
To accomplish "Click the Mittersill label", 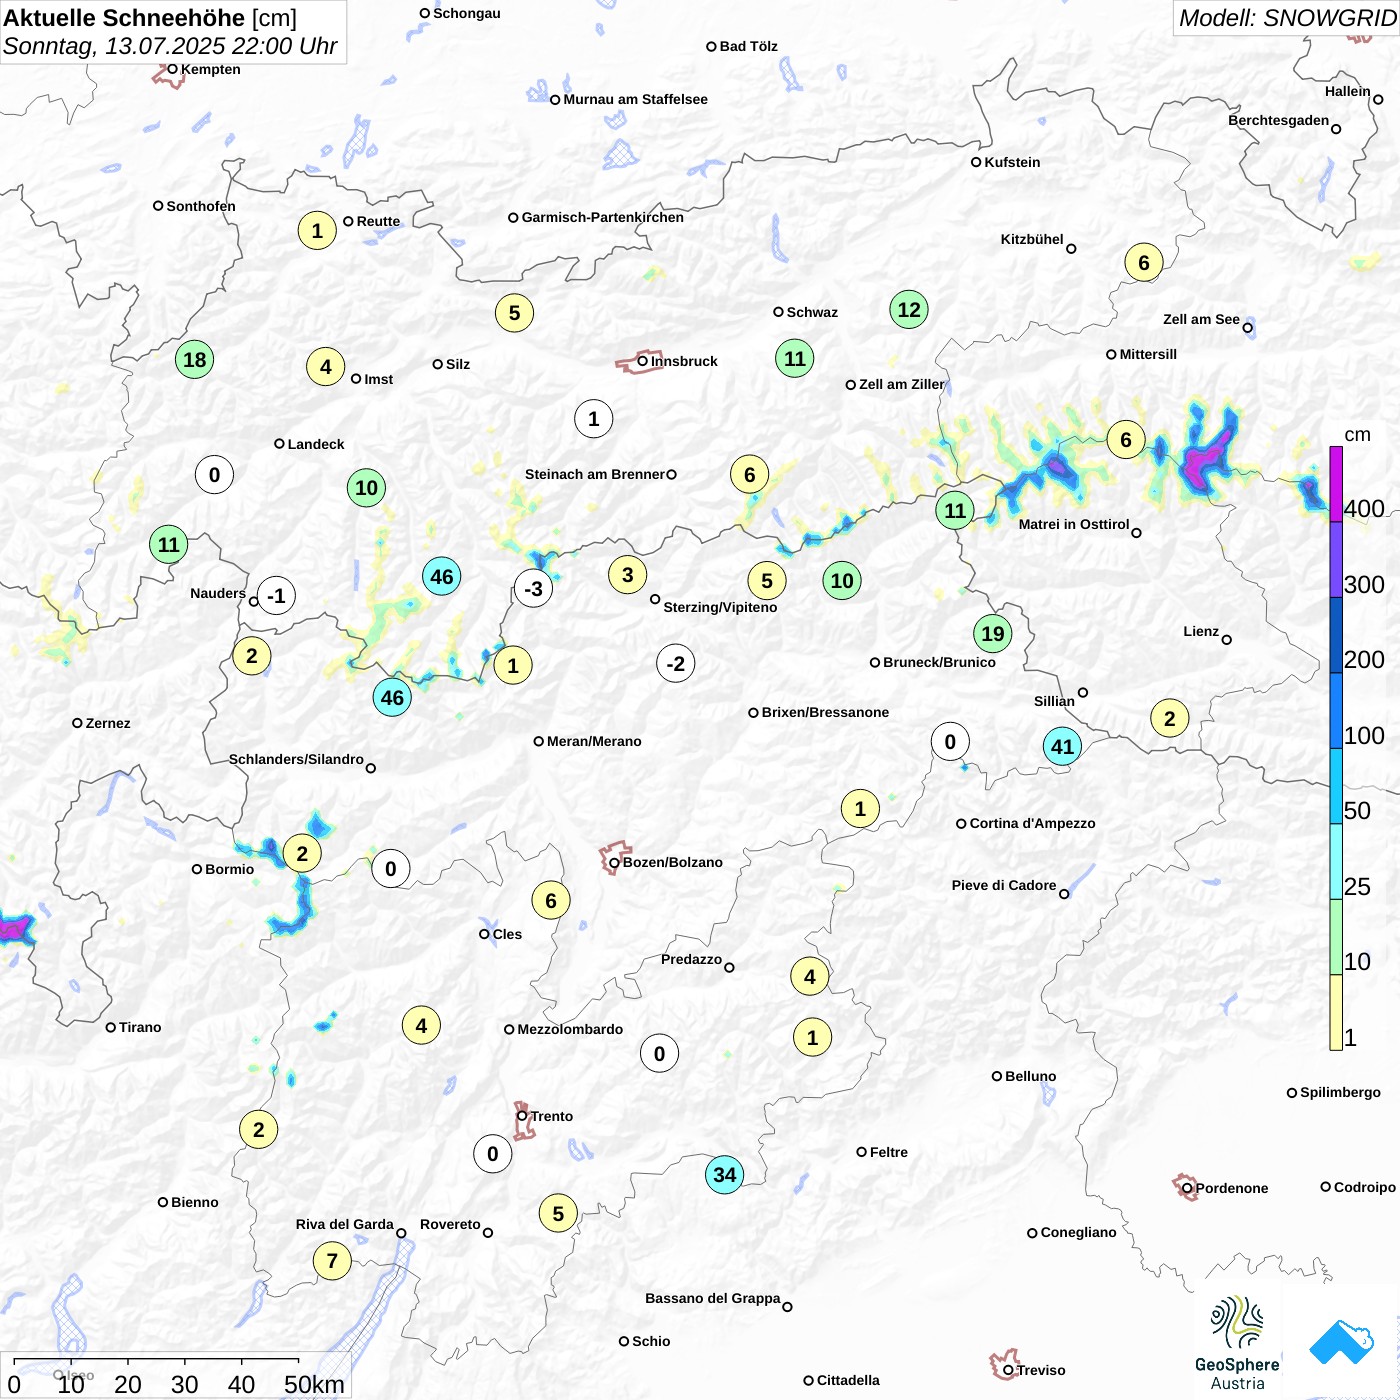I will tap(1148, 354).
